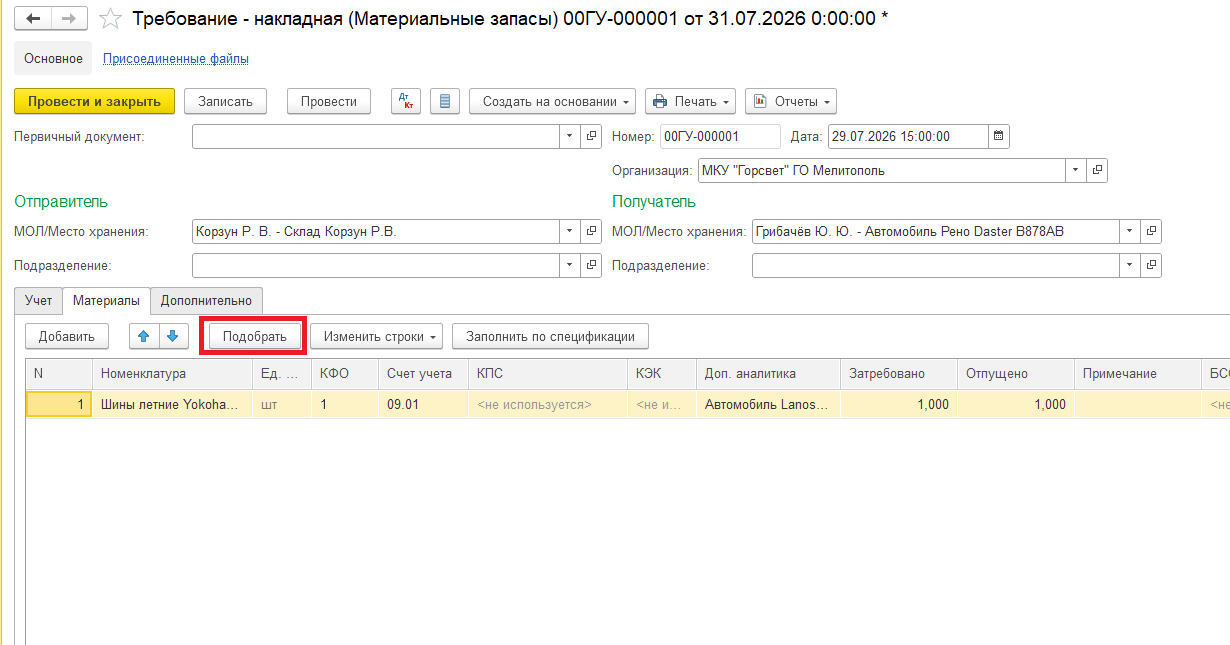Viewport: 1230px width, 645px height.
Task: Edit the Номер field 00ГУ-000001
Action: coord(720,136)
